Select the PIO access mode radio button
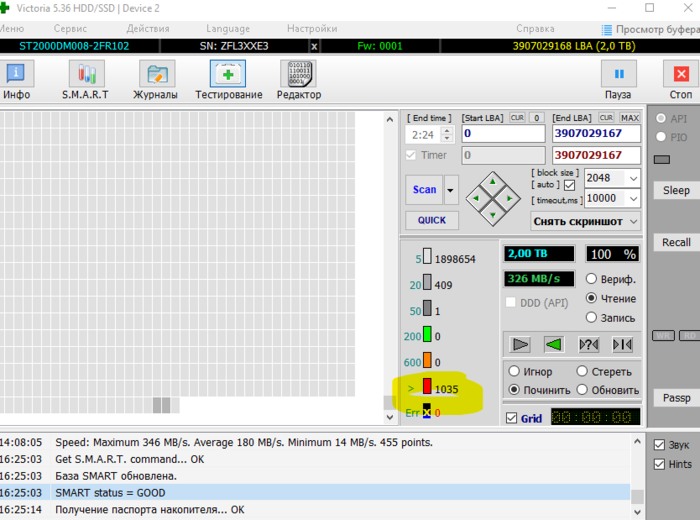Screen dimensions: 700x520 click(x=661, y=137)
